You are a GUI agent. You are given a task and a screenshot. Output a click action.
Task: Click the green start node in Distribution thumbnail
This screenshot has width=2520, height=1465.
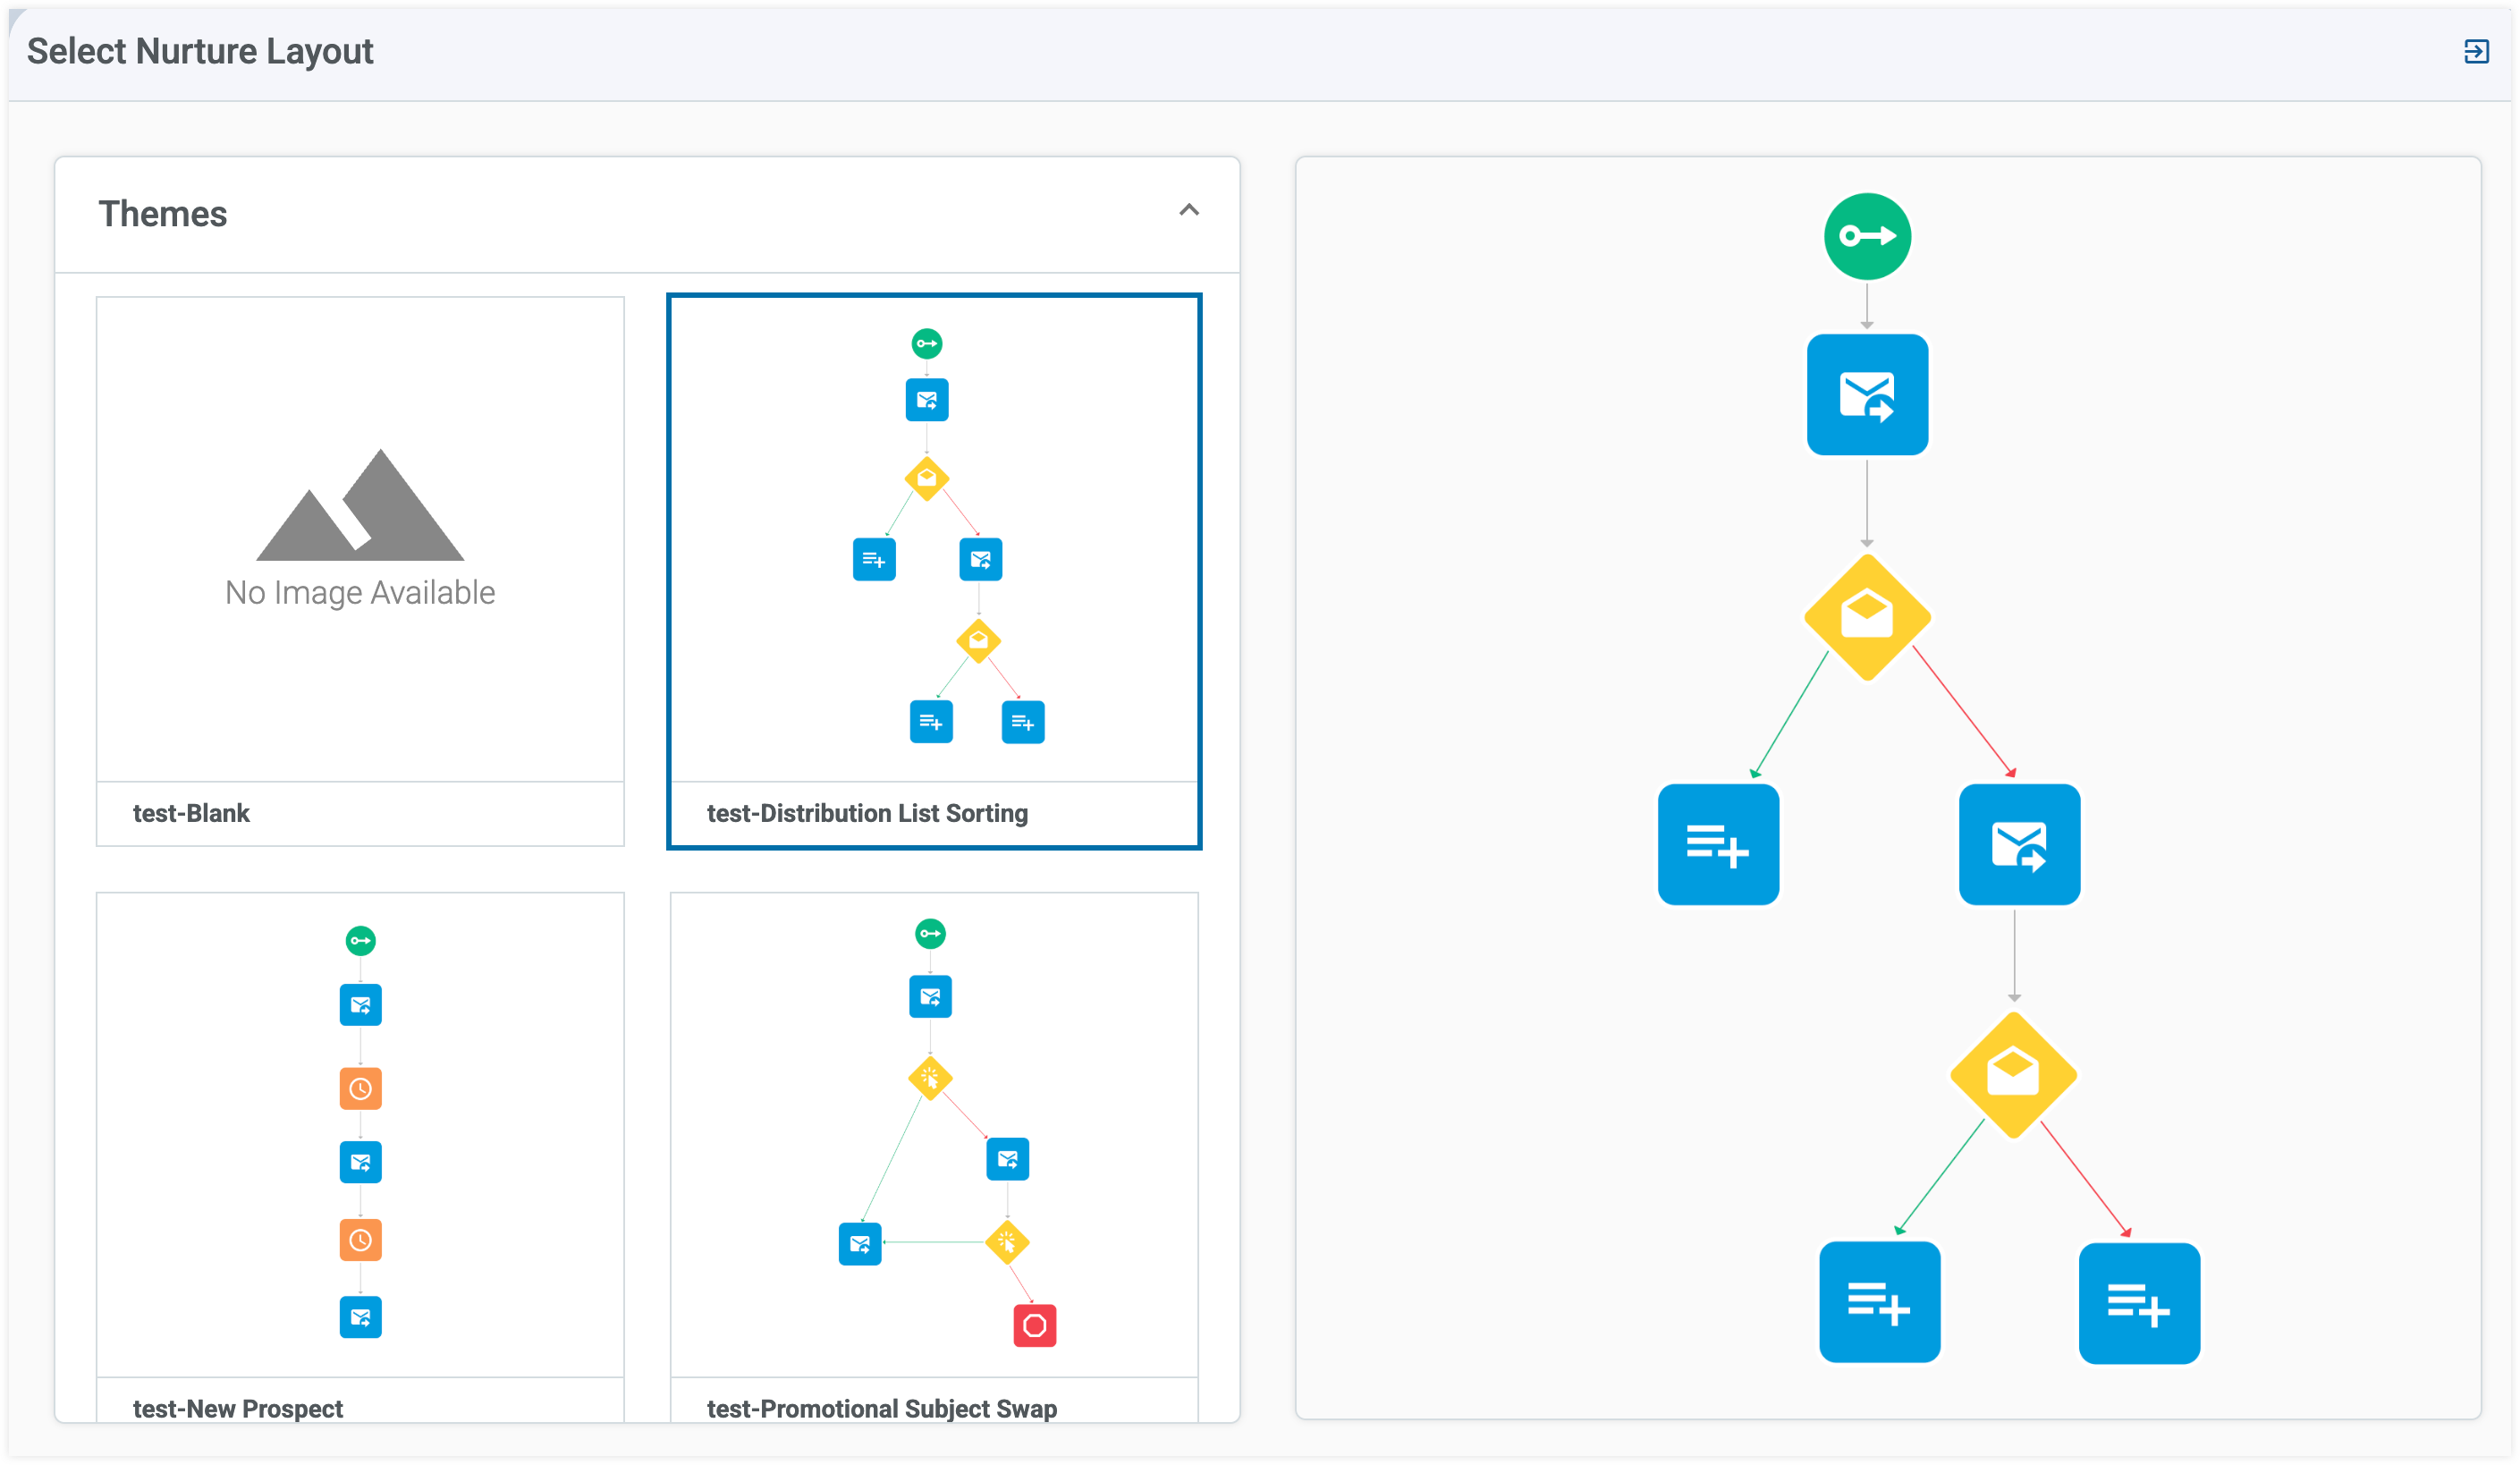(x=926, y=343)
